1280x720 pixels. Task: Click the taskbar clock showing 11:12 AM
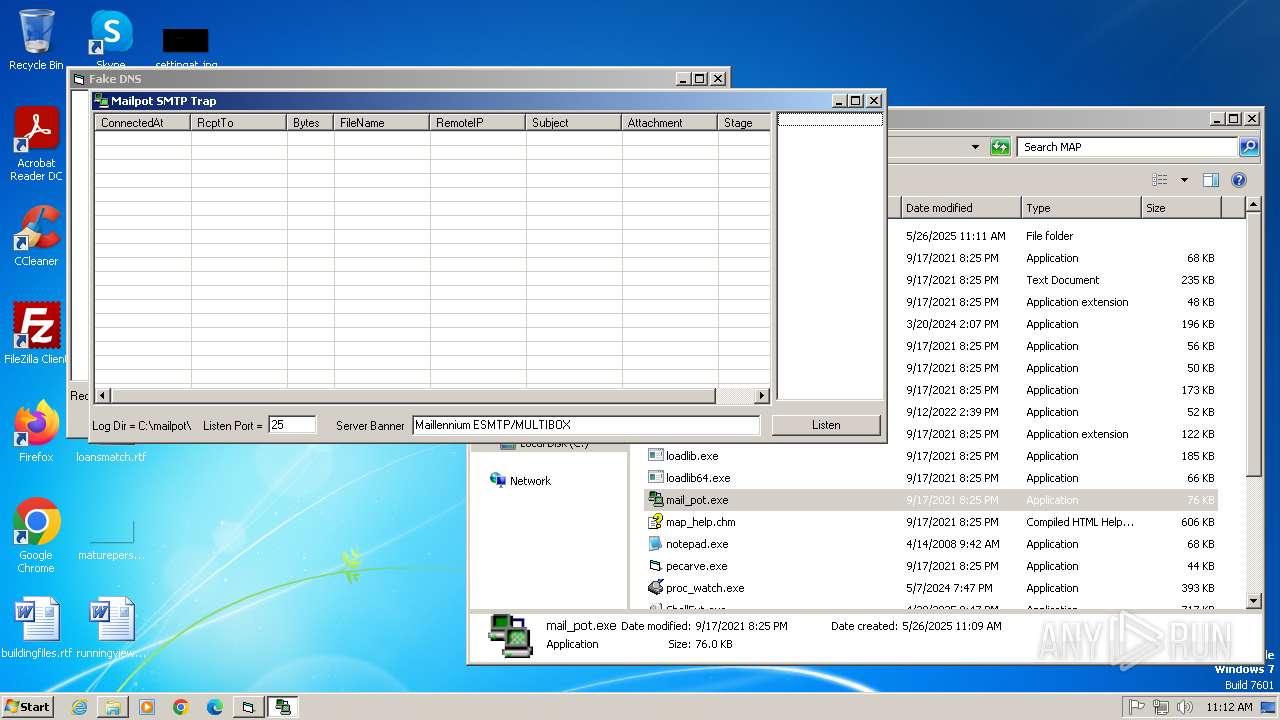(x=1229, y=707)
